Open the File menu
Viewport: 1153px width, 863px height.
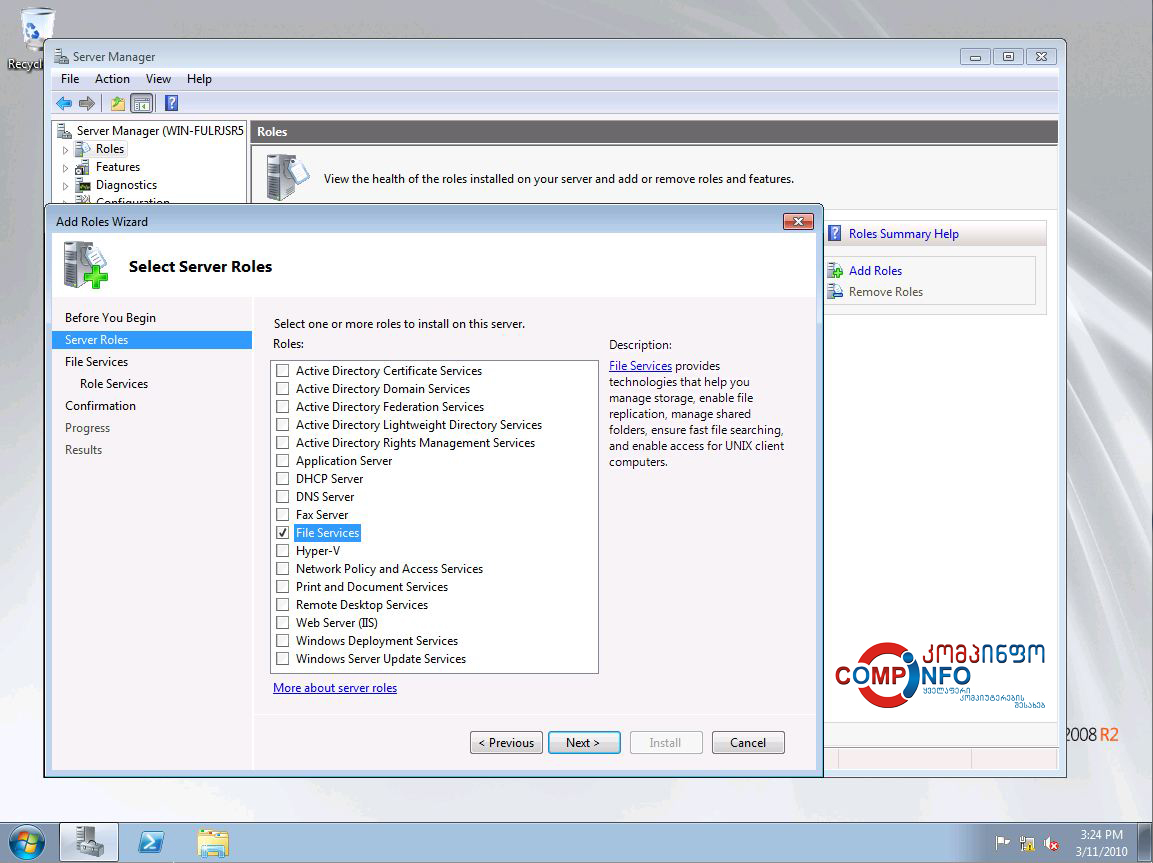click(x=70, y=79)
